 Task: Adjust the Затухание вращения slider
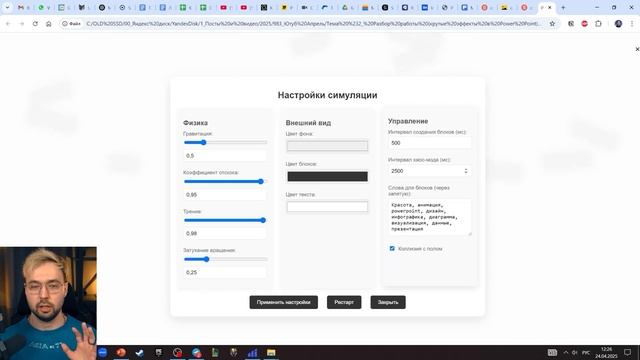[225, 259]
